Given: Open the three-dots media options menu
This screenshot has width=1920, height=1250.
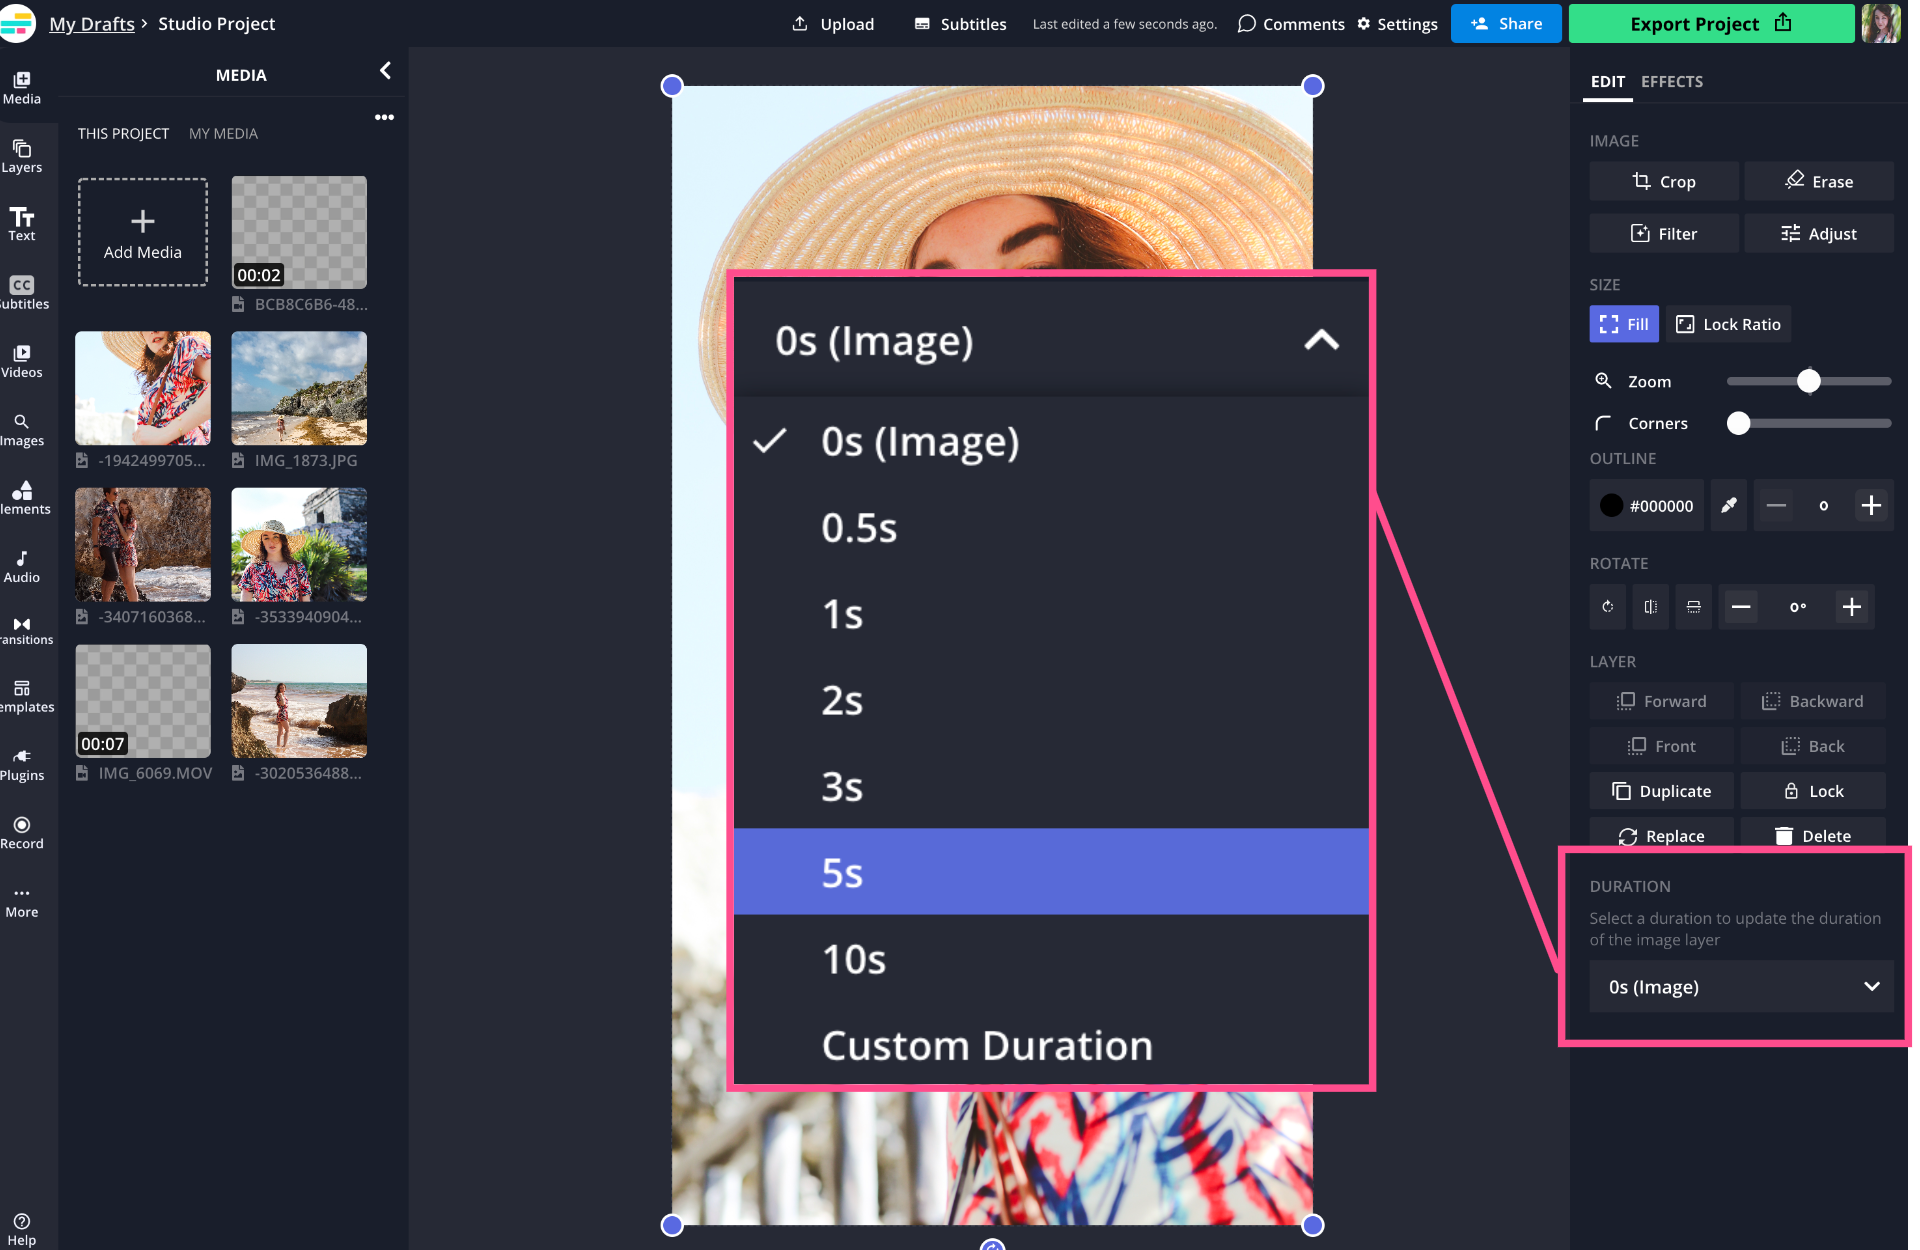Looking at the screenshot, I should coord(384,118).
